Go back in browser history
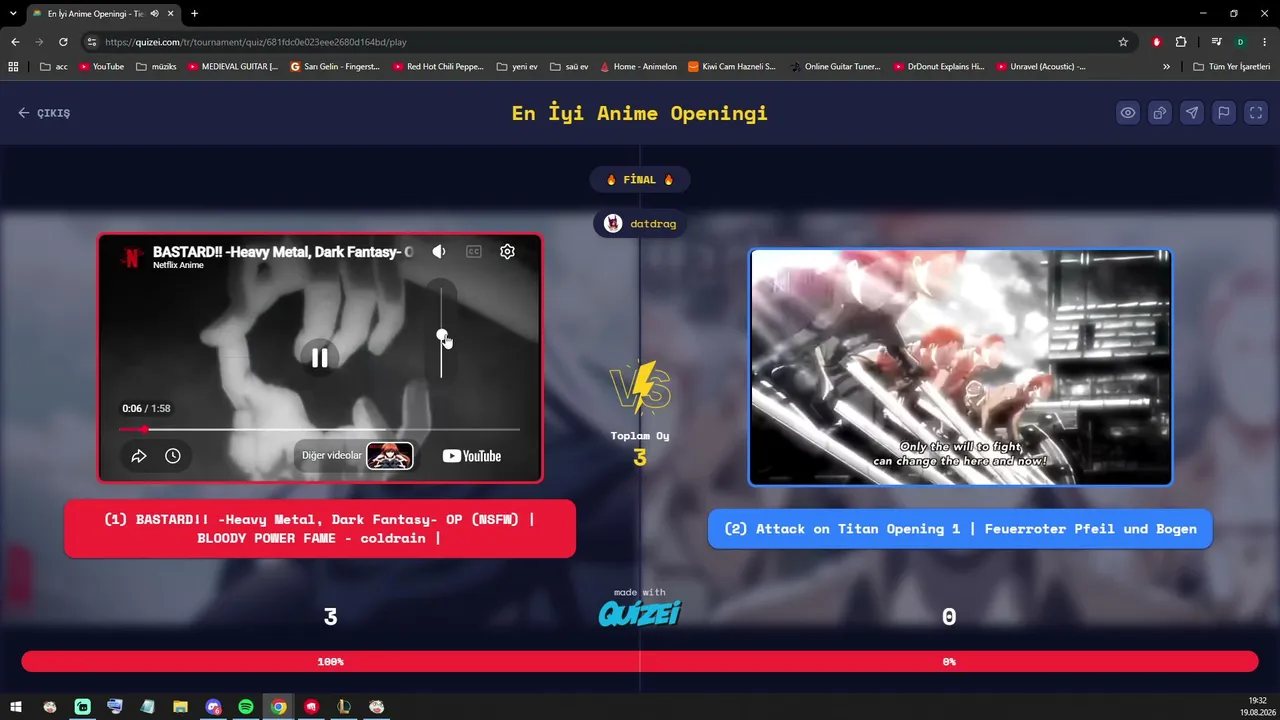 click(15, 42)
